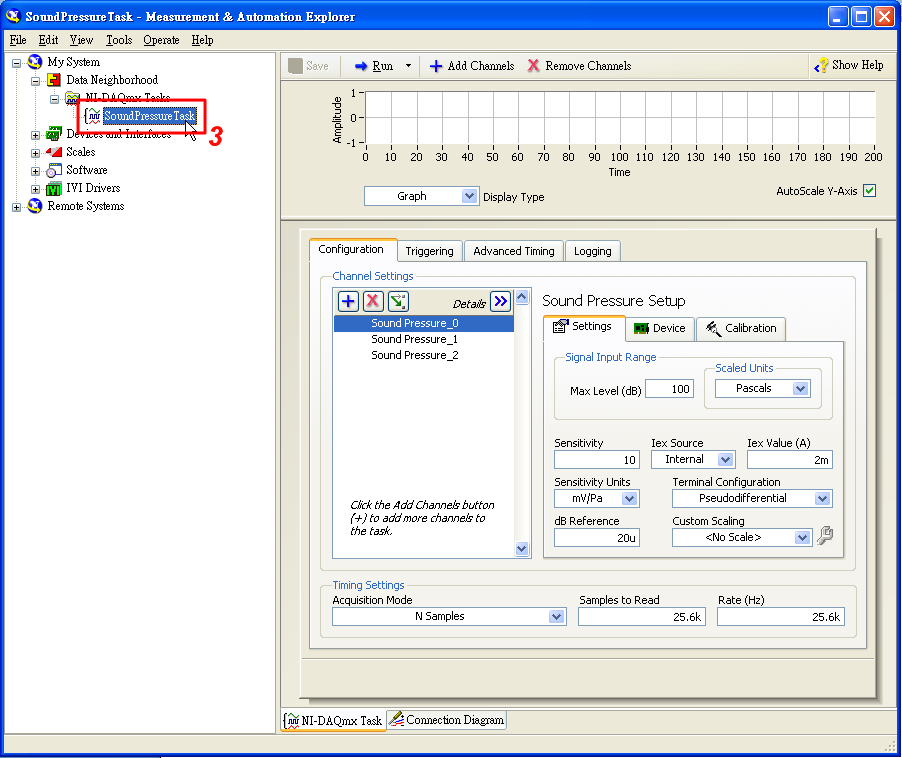Image resolution: width=902 pixels, height=758 pixels.
Task: Expand the Software tree node
Action: pyautogui.click(x=36, y=171)
